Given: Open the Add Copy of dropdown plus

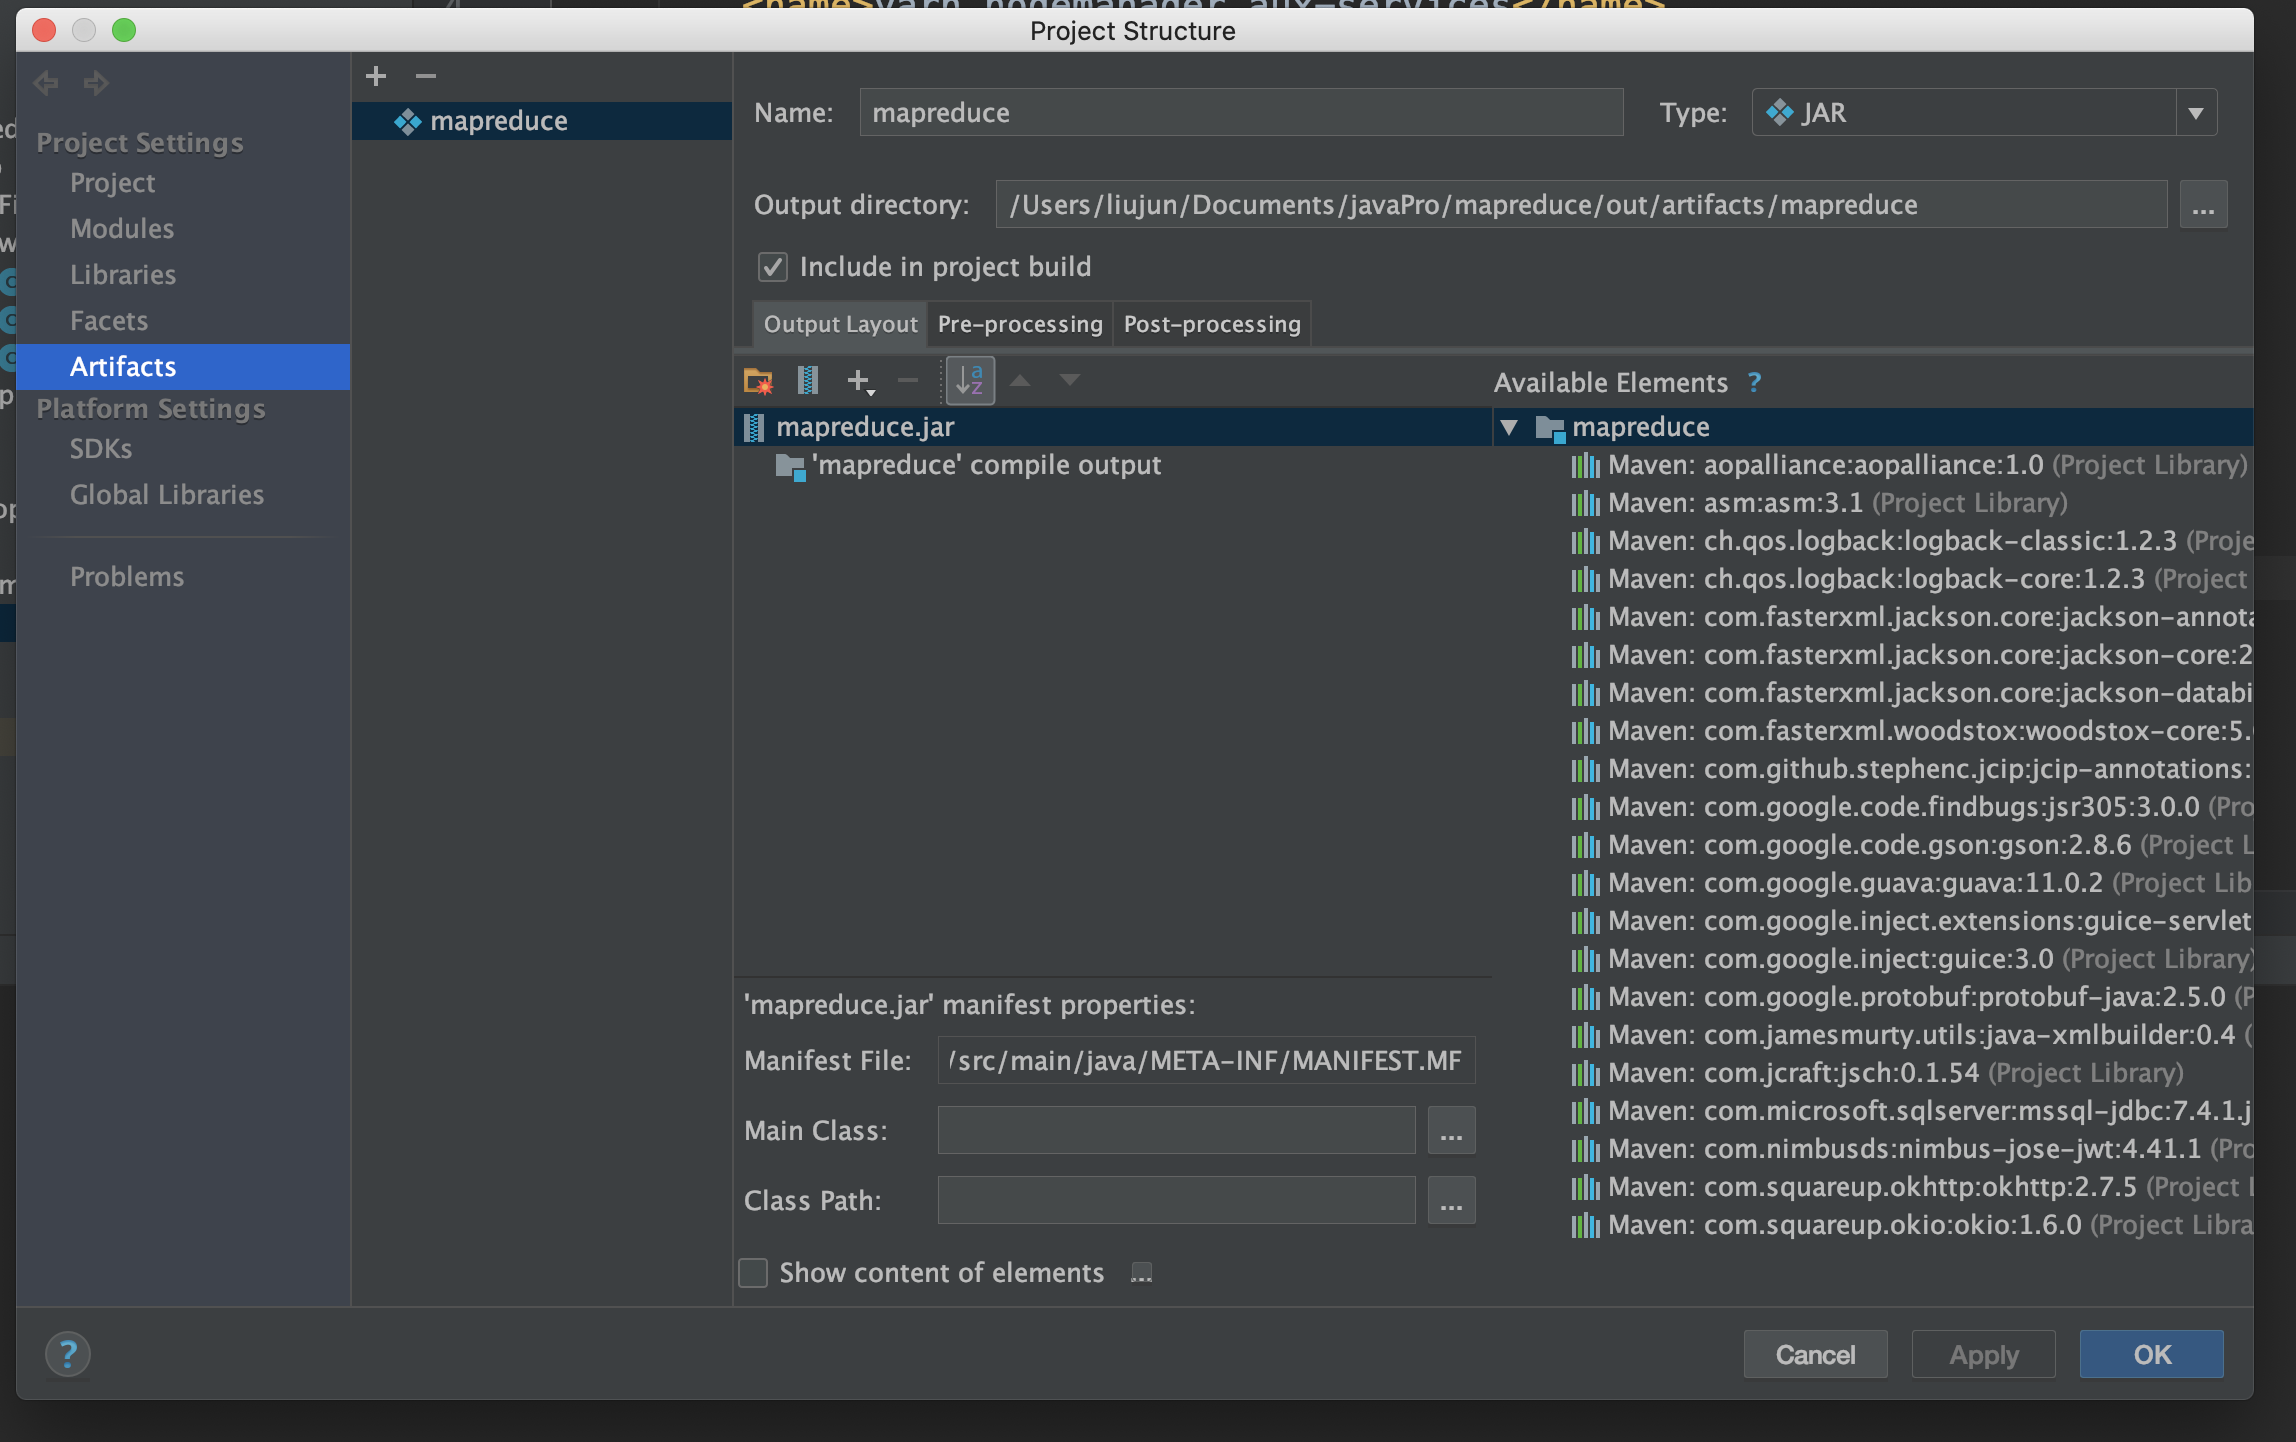Looking at the screenshot, I should click(860, 381).
